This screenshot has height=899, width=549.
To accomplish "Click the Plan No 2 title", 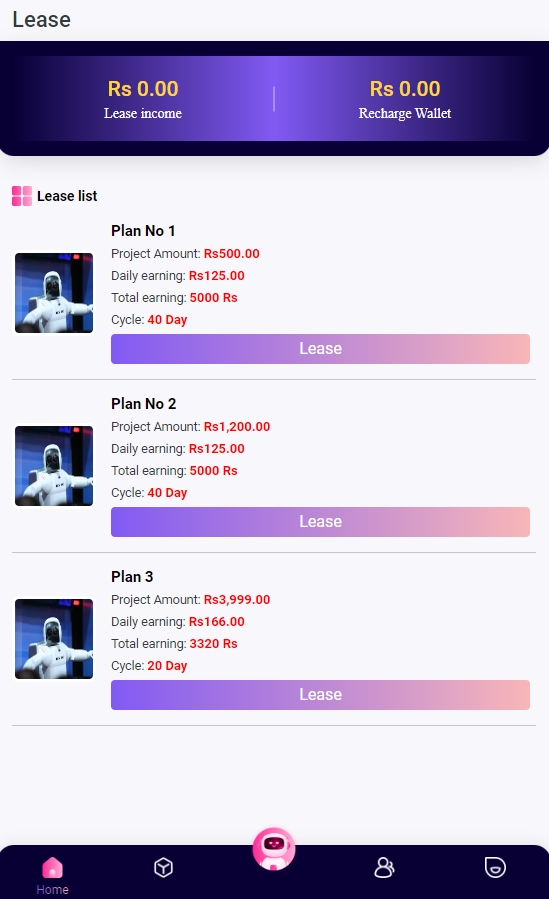I will (143, 404).
